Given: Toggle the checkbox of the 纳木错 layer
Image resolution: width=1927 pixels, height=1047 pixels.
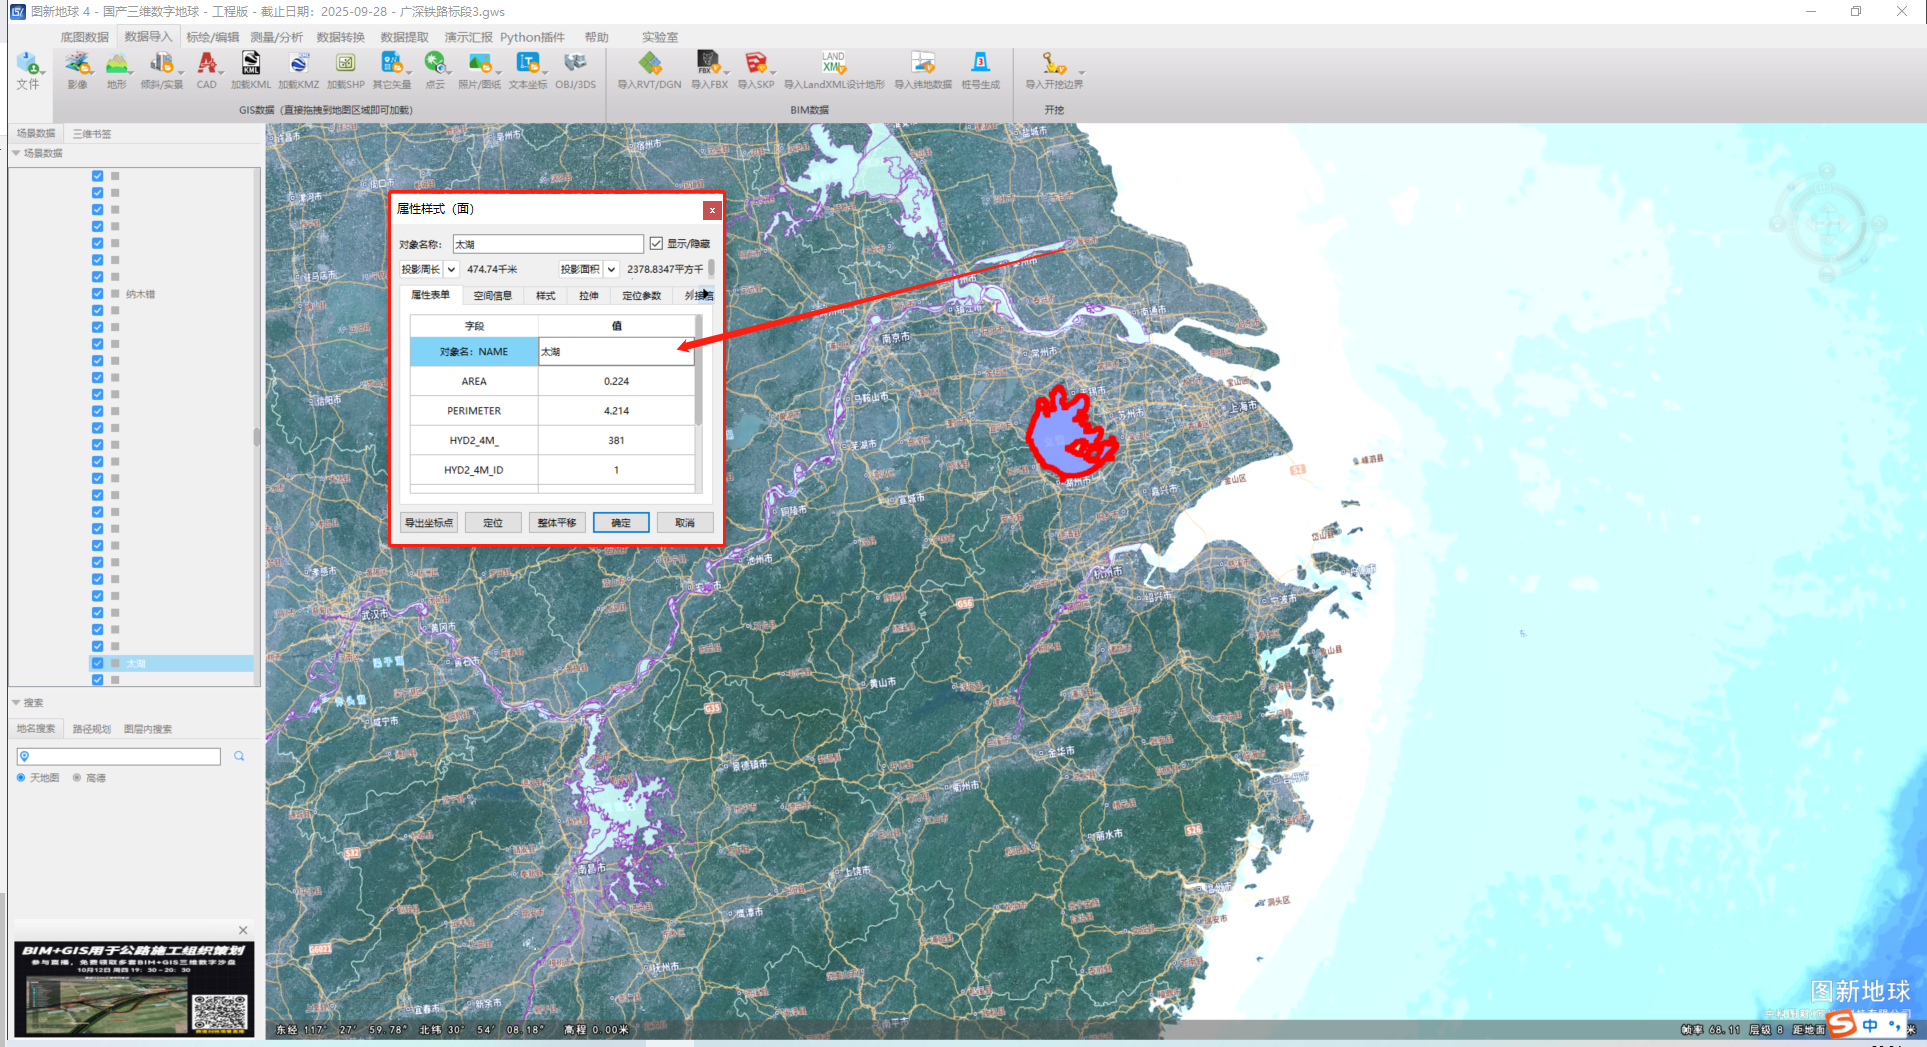Looking at the screenshot, I should click(97, 294).
